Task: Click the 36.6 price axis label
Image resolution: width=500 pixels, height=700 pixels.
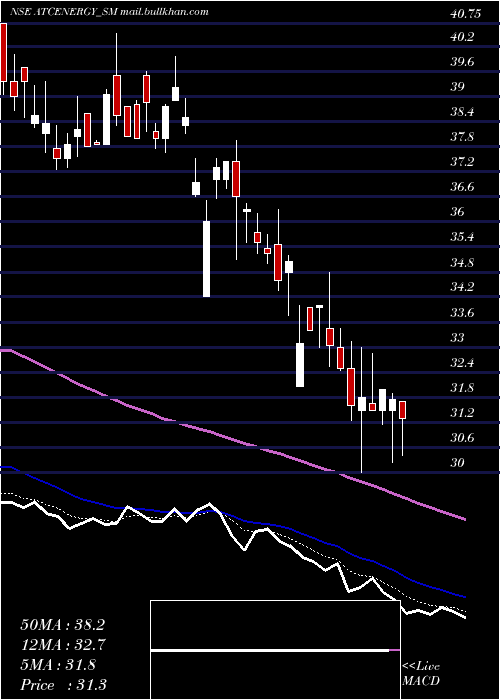Action: pos(462,187)
